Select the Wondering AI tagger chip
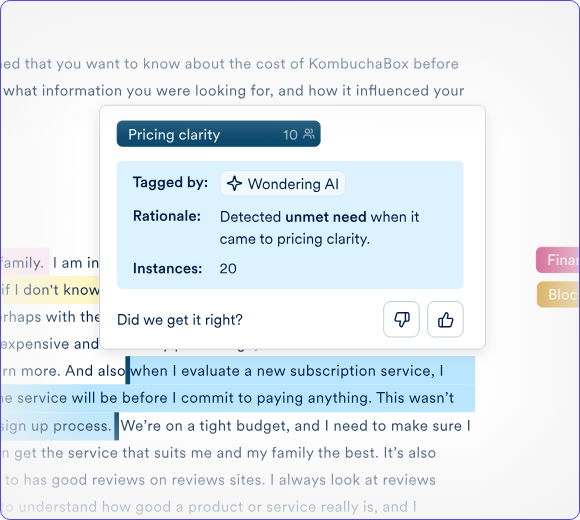This screenshot has height=520, width=580. (x=283, y=183)
